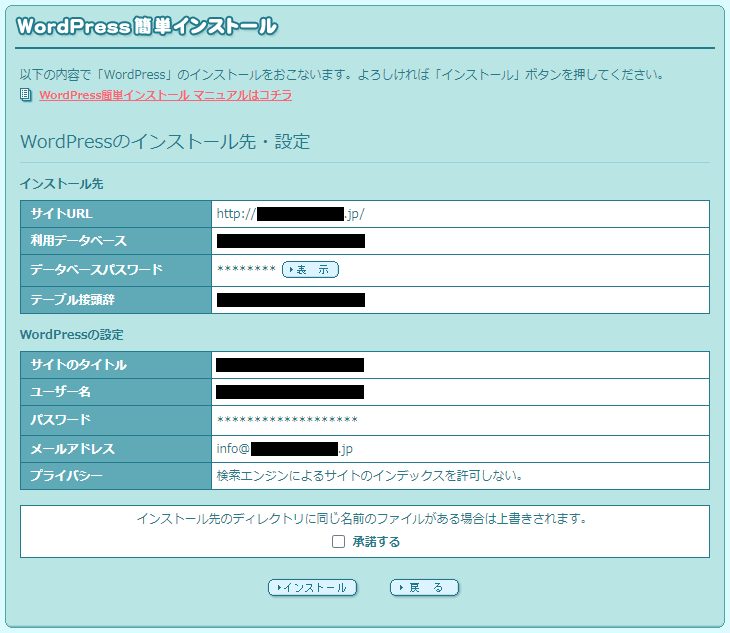Screen dimensions: 730x633
Task: Click the info@ email address value
Action: [284, 449]
